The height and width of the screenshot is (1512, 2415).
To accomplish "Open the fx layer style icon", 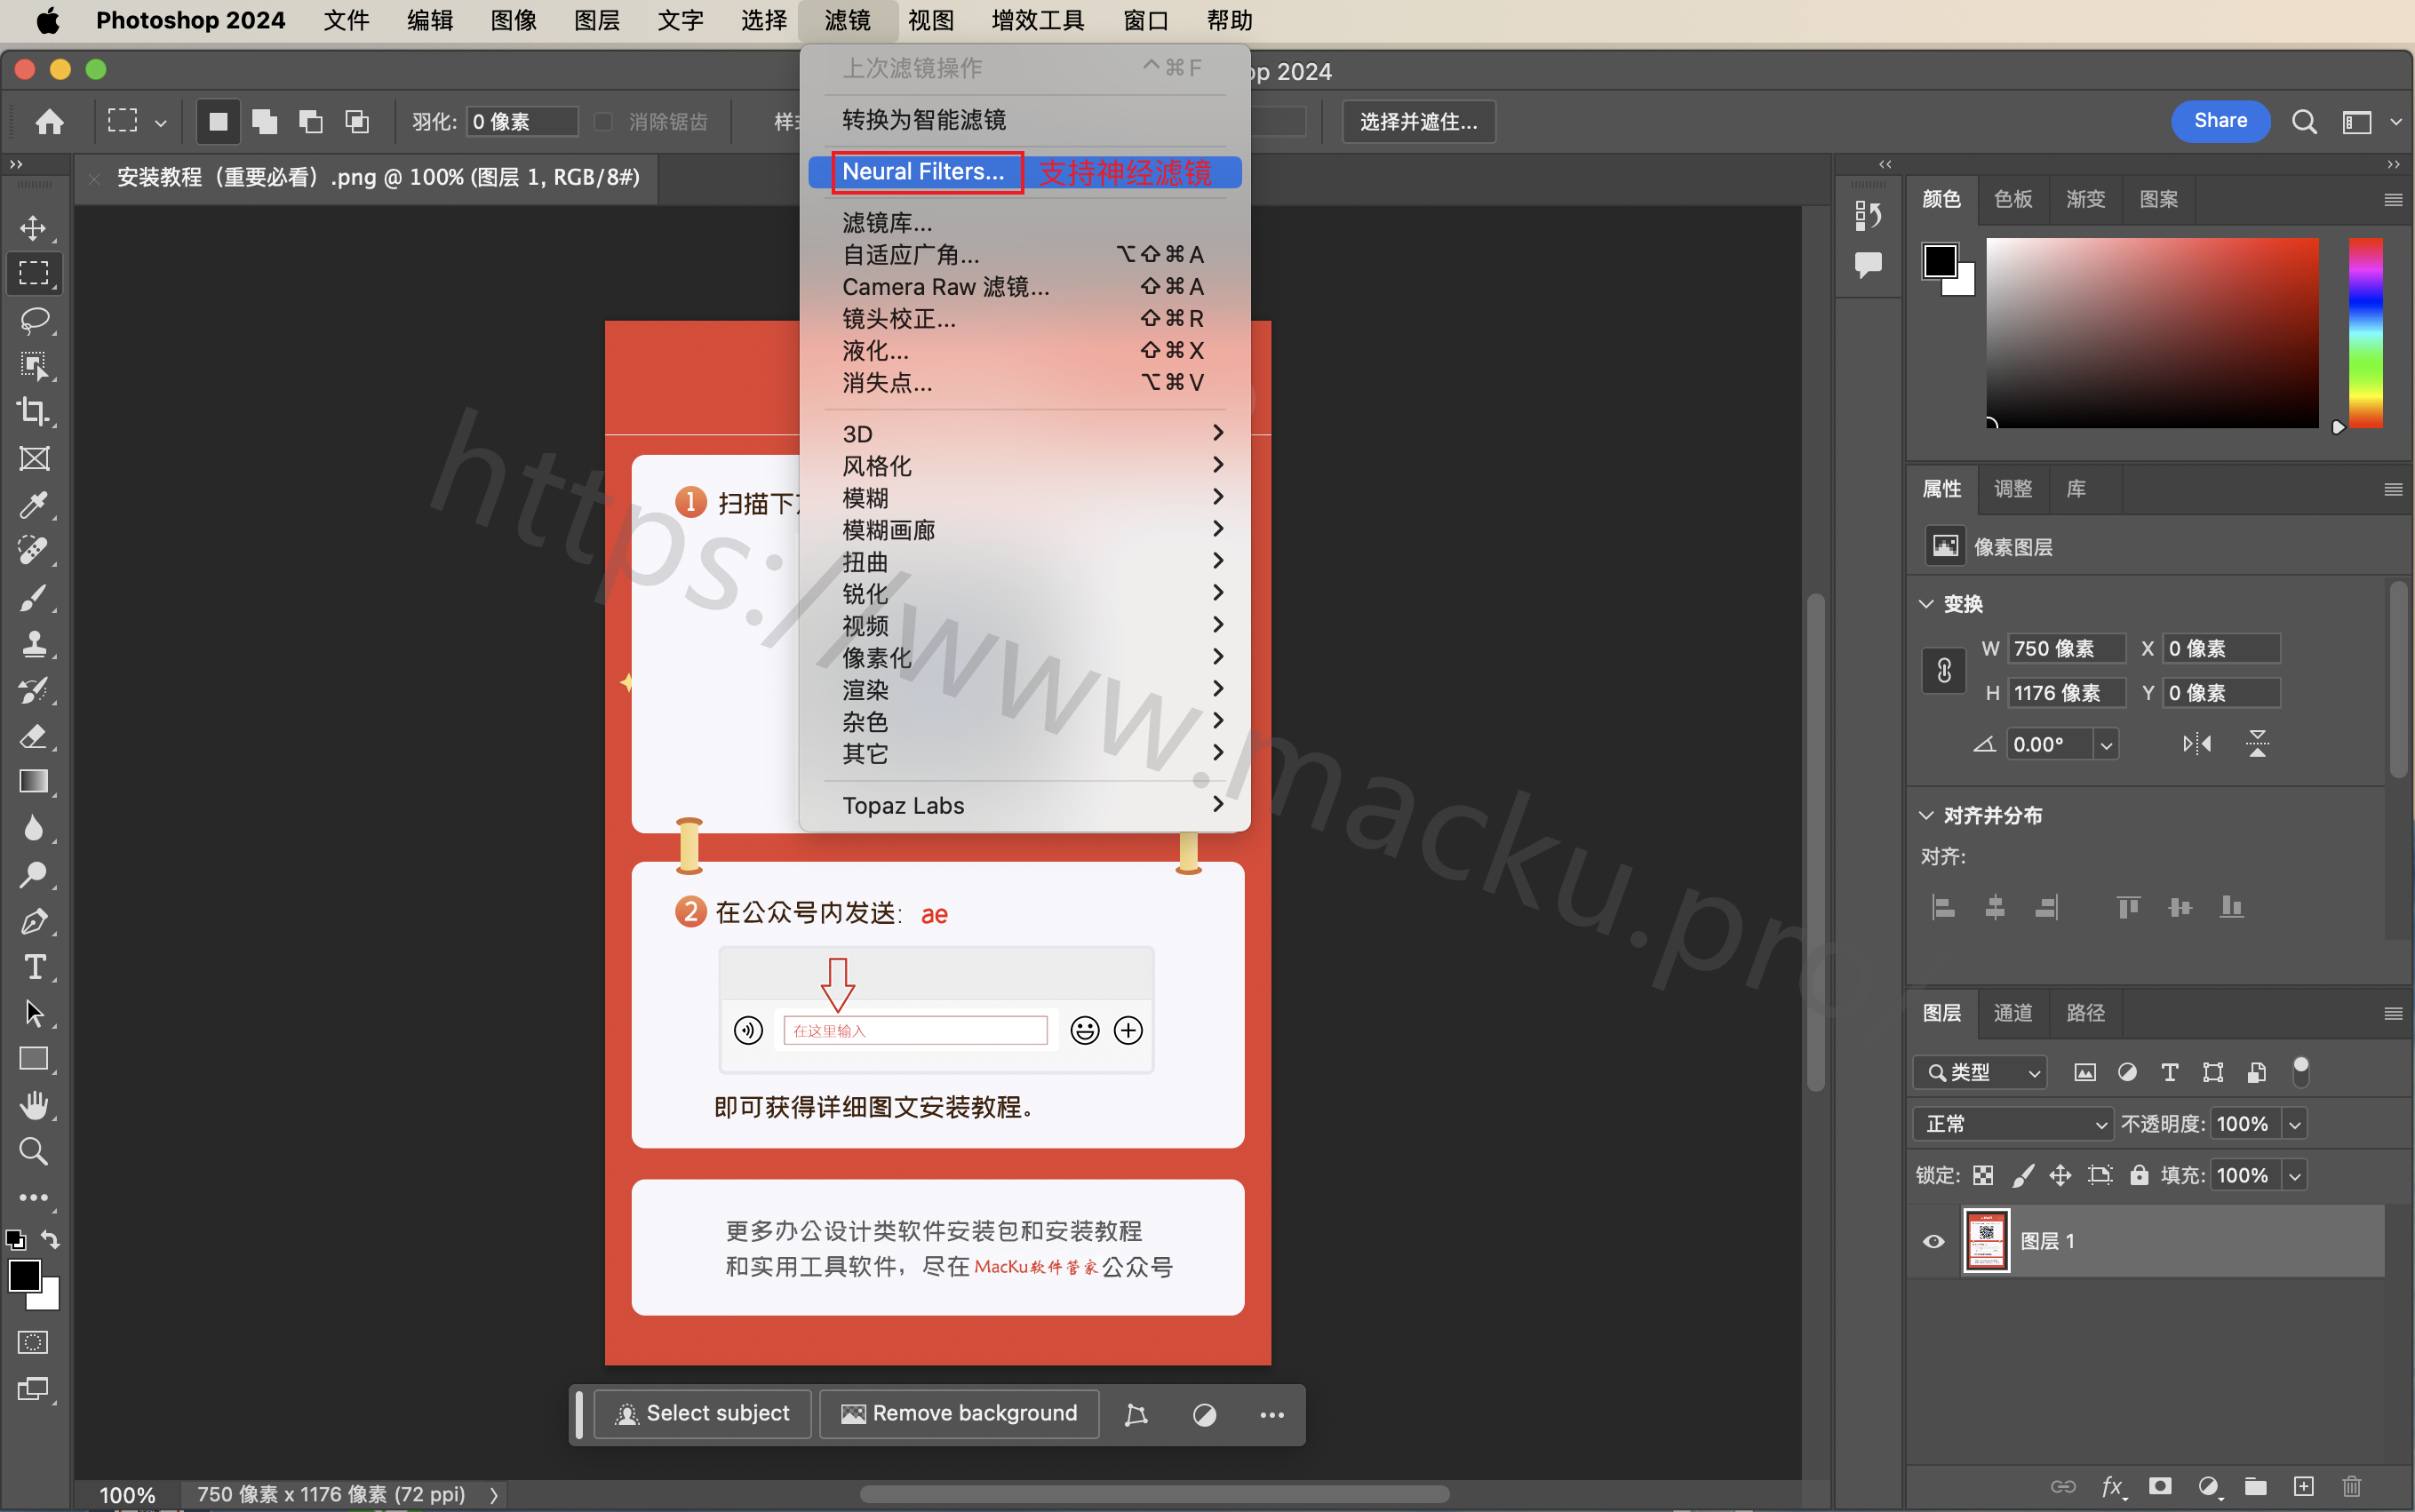I will [x=2112, y=1486].
